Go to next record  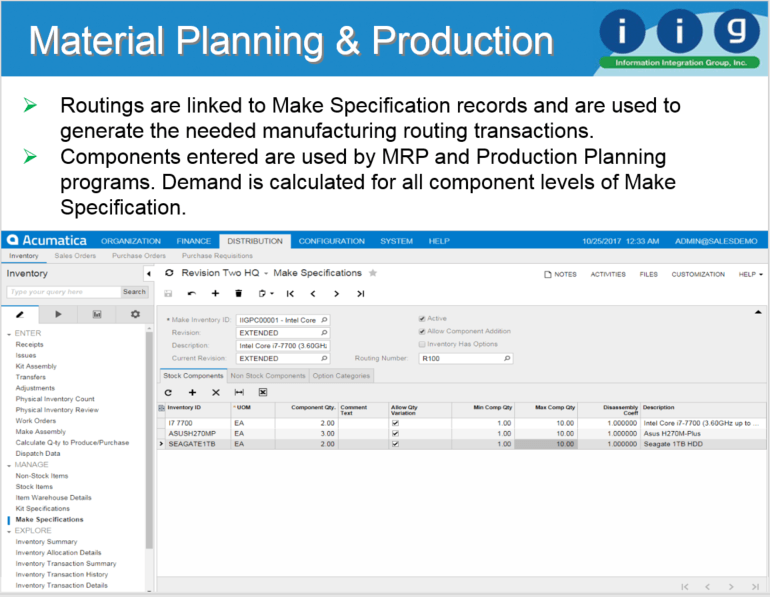[x=336, y=294]
